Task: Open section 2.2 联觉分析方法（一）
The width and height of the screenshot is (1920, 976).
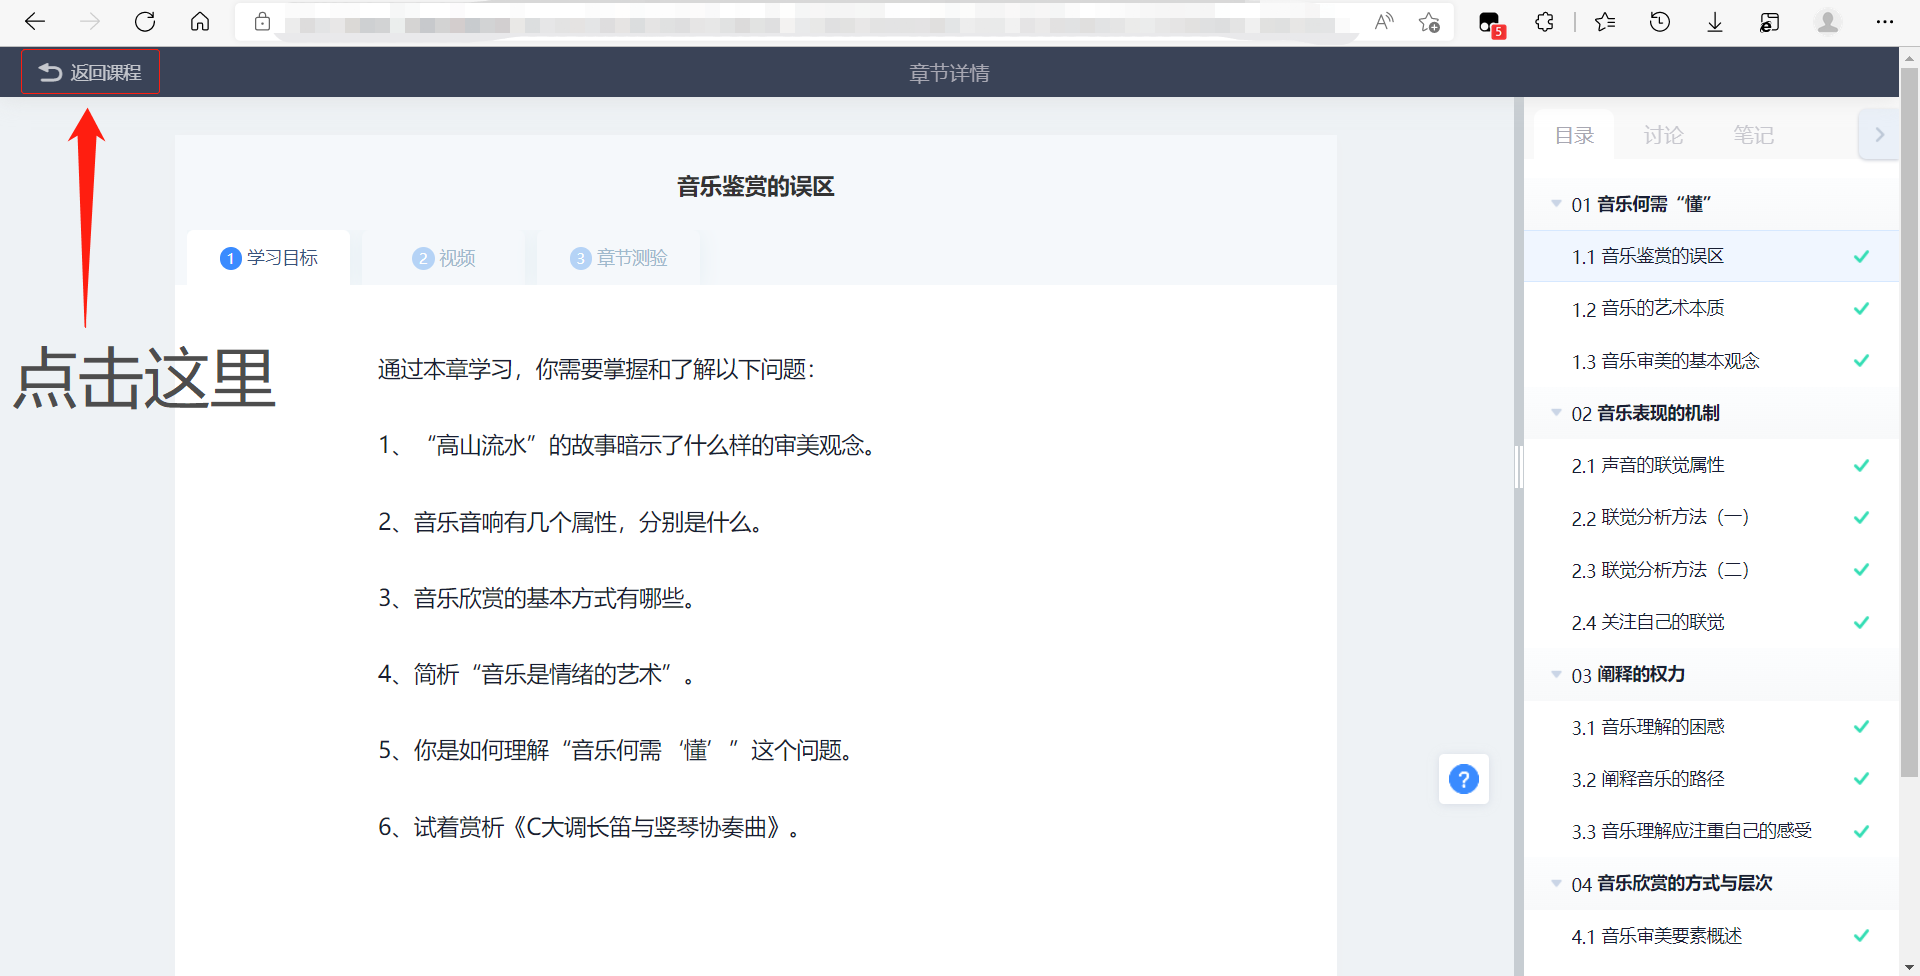Action: pyautogui.click(x=1711, y=517)
